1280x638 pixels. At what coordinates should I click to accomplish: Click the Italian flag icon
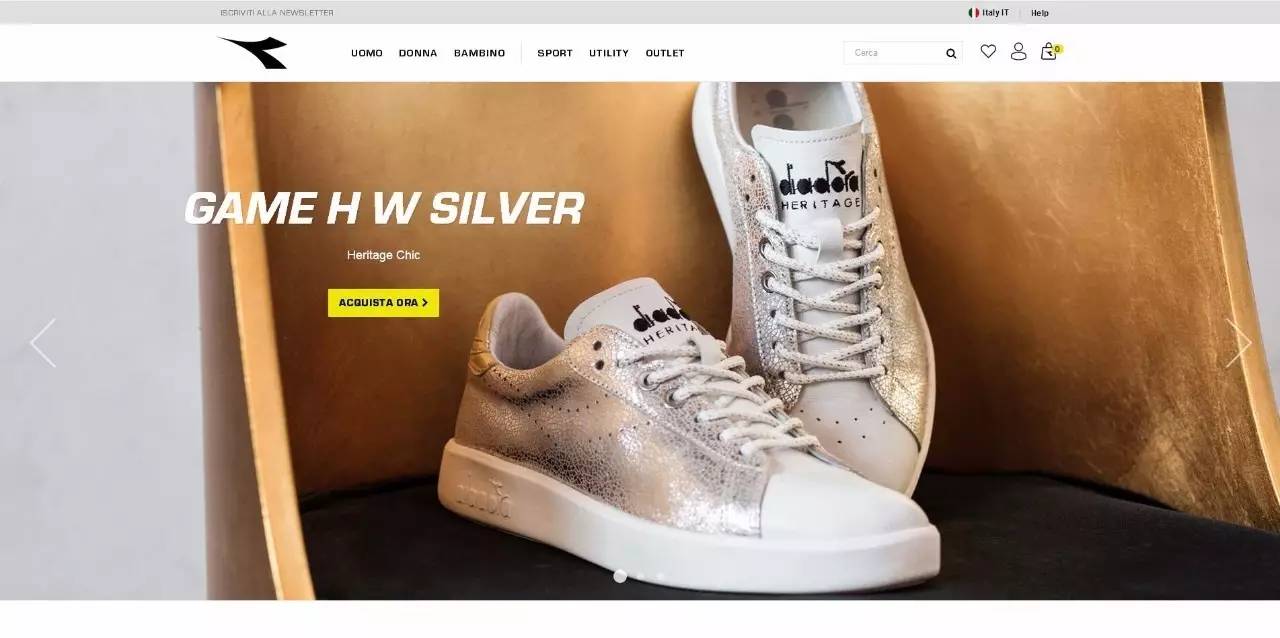point(973,13)
